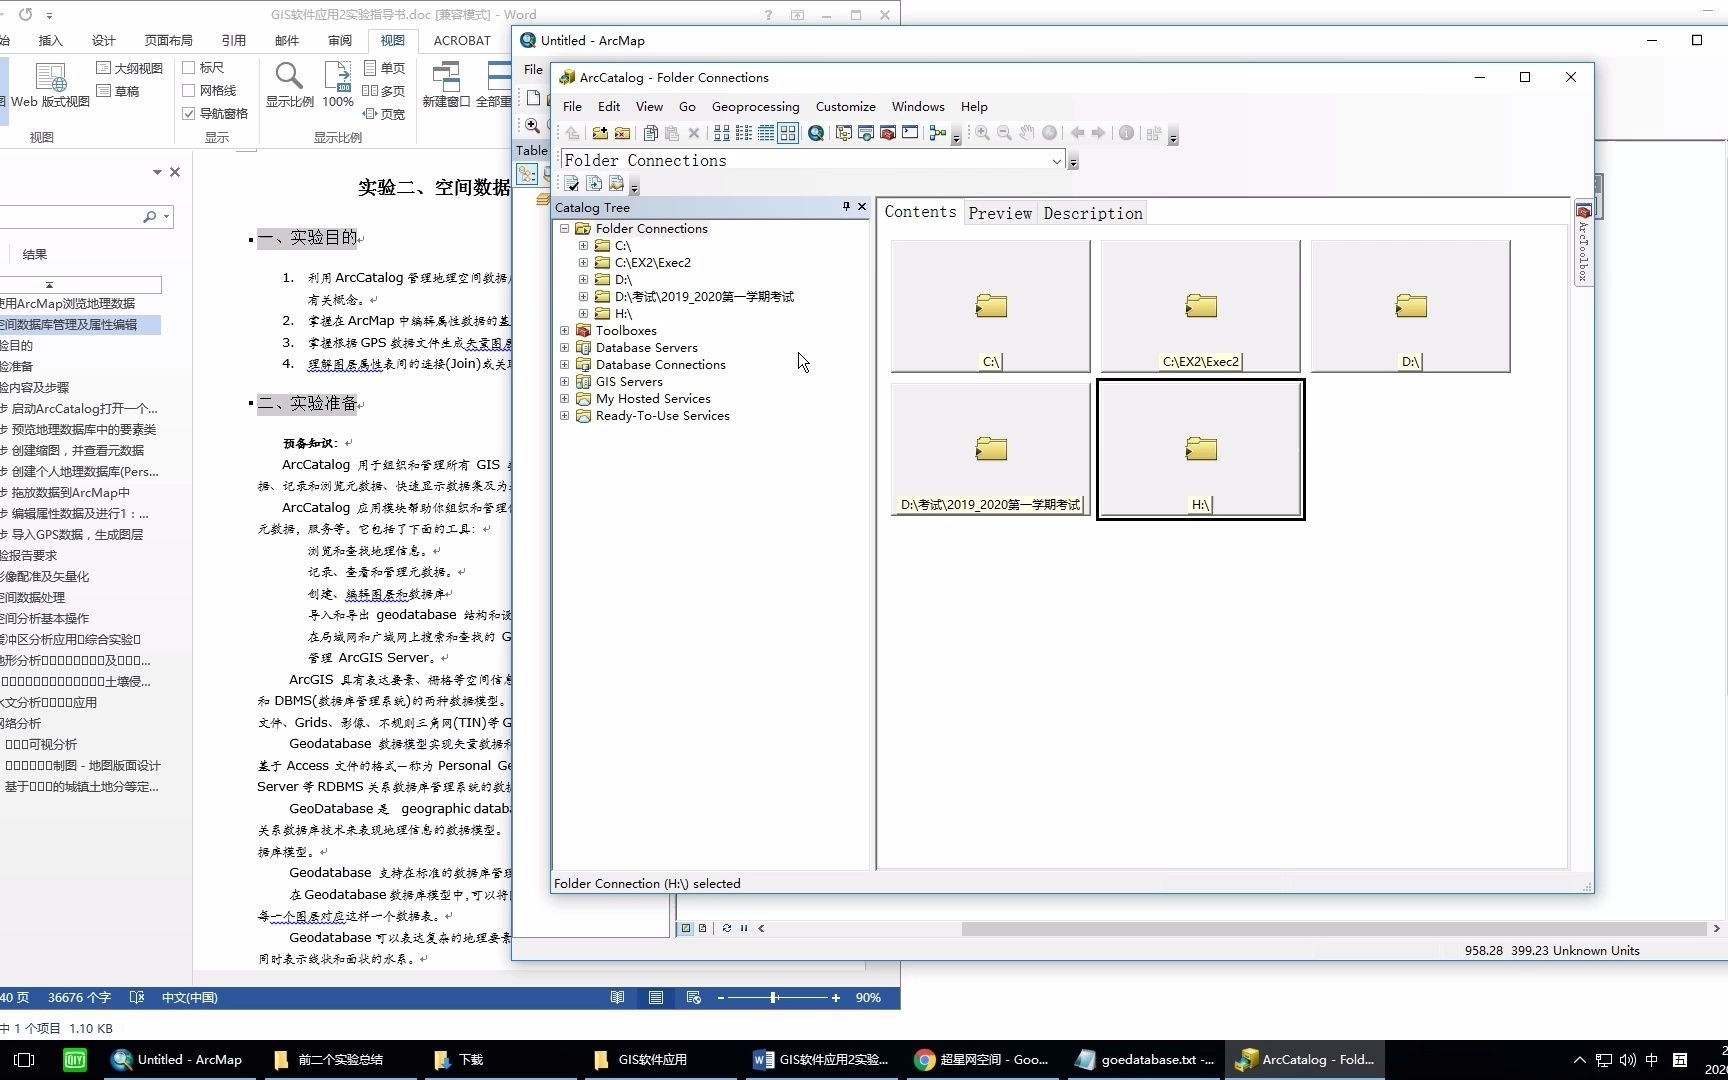1728x1080 pixels.
Task: Open the ArcToolbox window icon
Action: coord(887,133)
